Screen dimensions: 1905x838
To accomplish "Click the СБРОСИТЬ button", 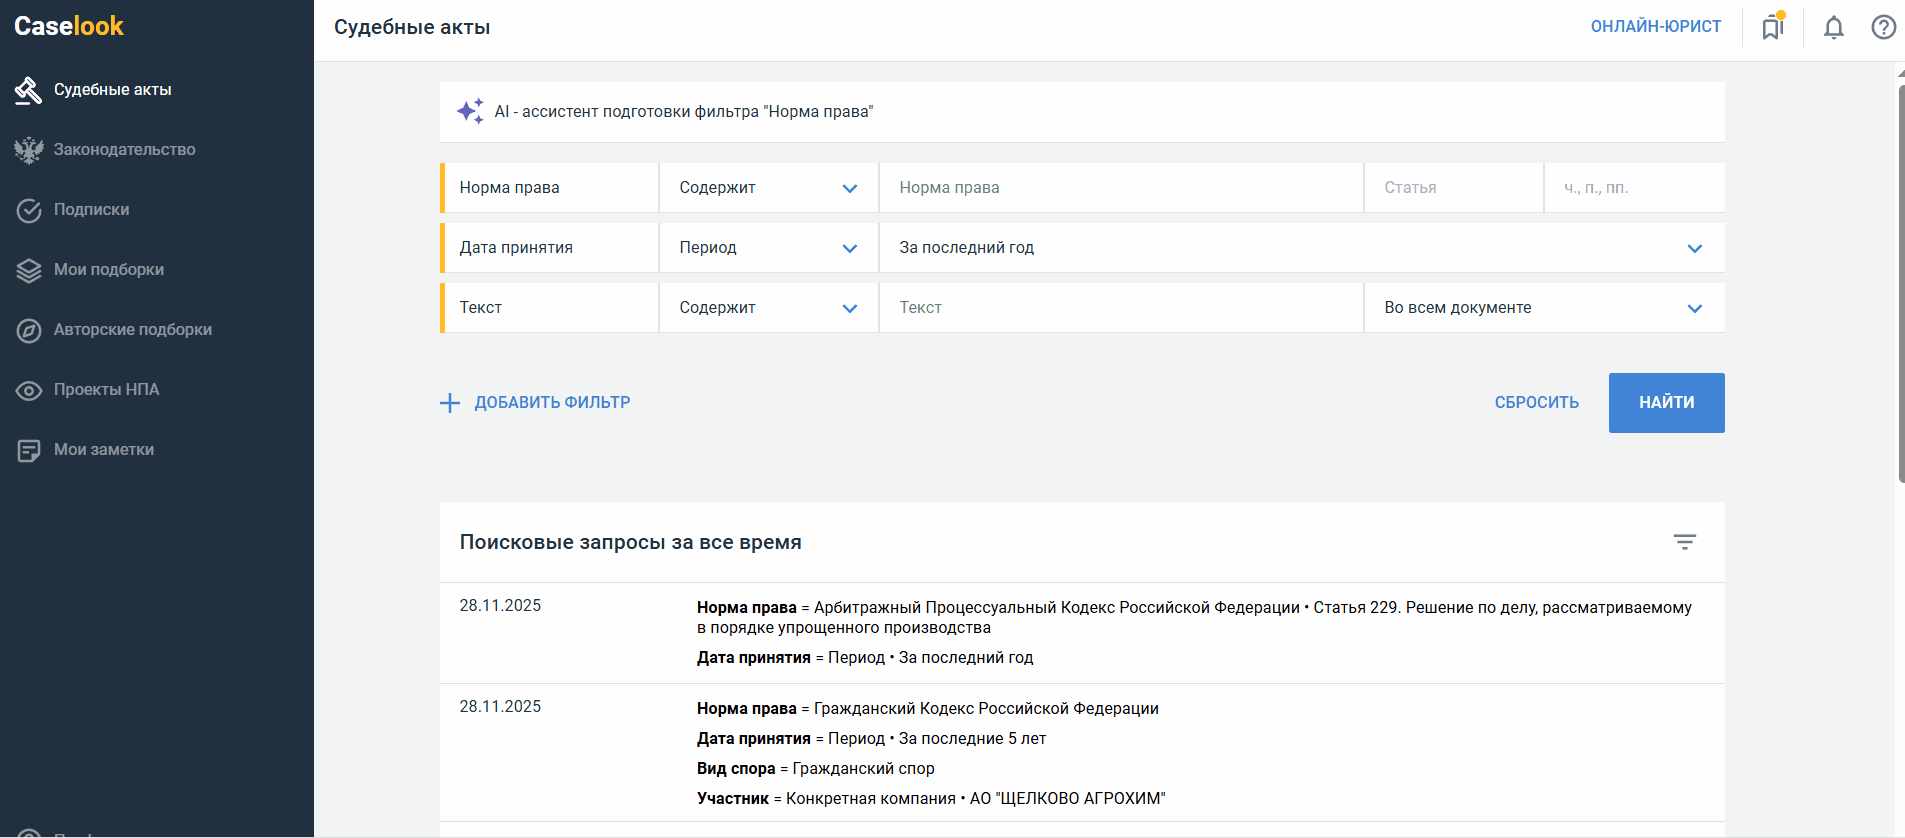I will click(x=1536, y=403).
